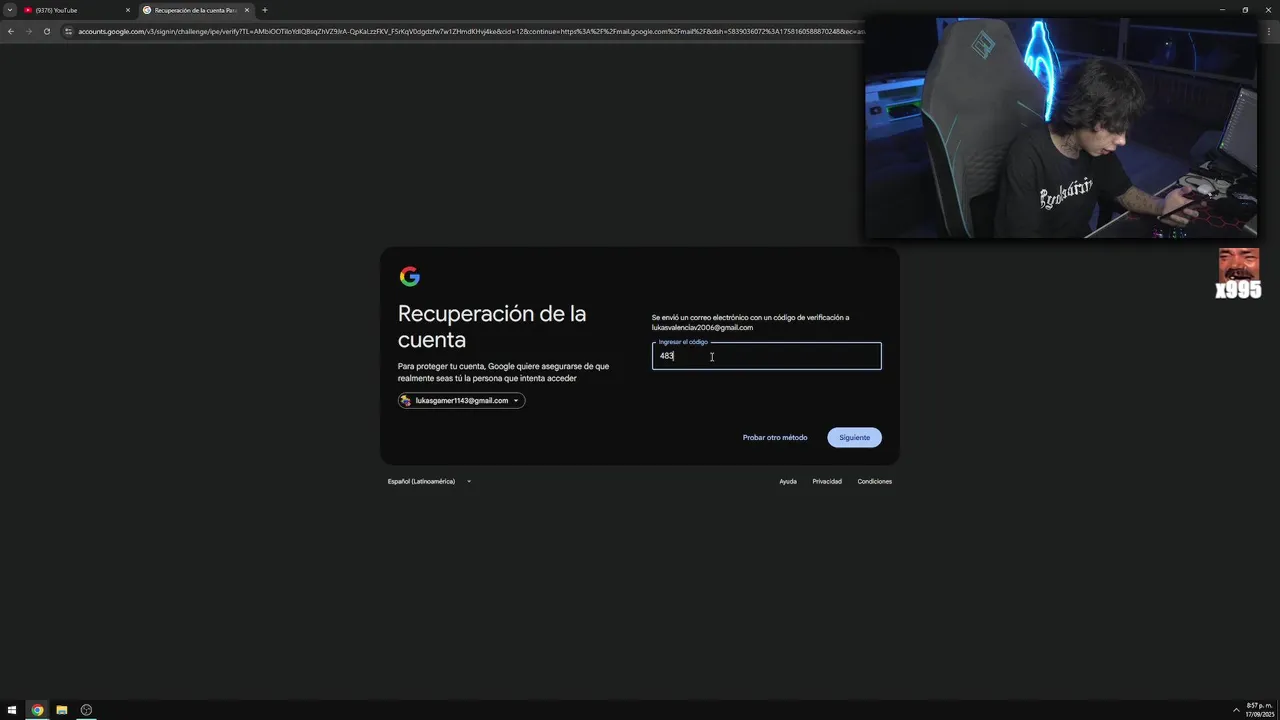This screenshot has width=1280, height=720.
Task: Open the Privacidad link
Action: pyautogui.click(x=827, y=481)
